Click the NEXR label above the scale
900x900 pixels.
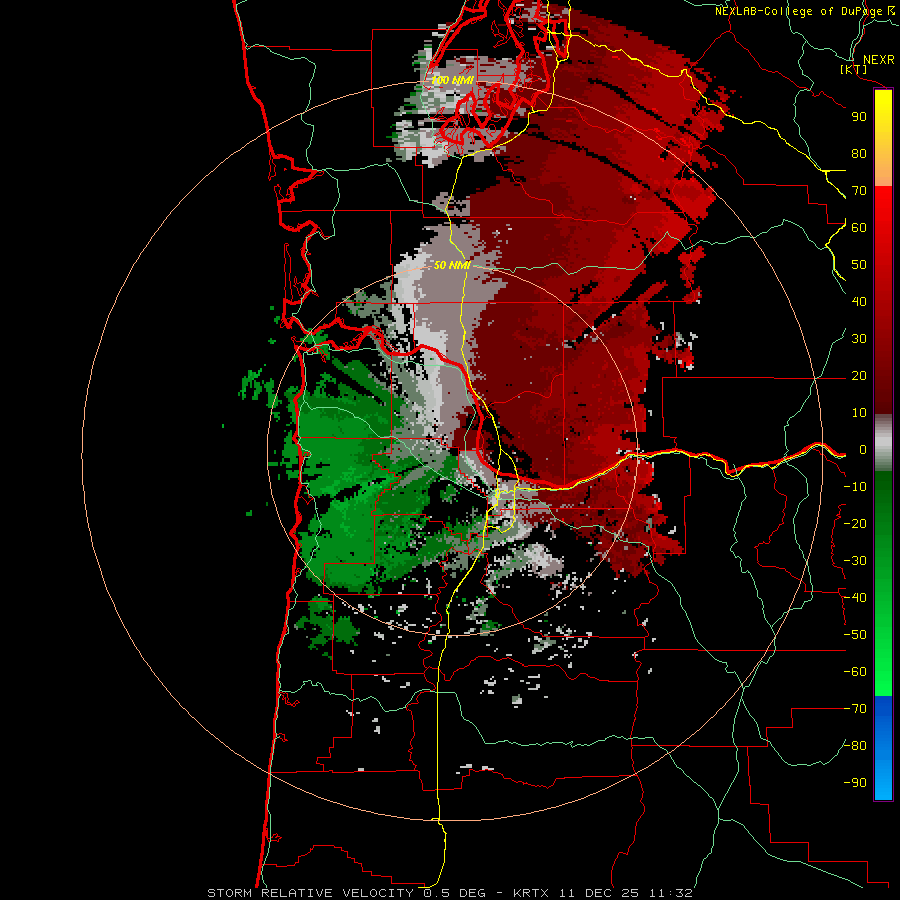[x=878, y=60]
